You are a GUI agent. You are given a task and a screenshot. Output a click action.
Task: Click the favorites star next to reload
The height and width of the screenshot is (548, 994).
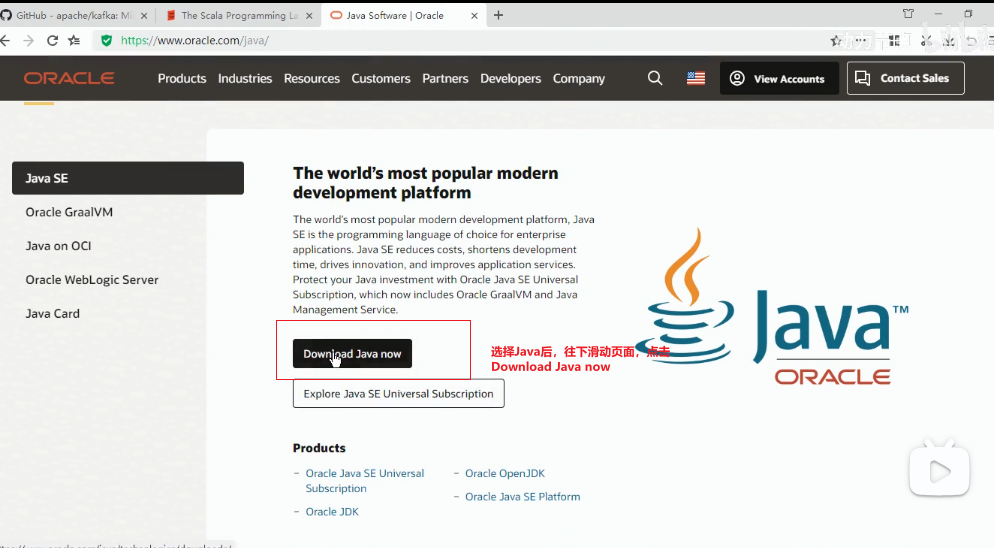tap(74, 41)
